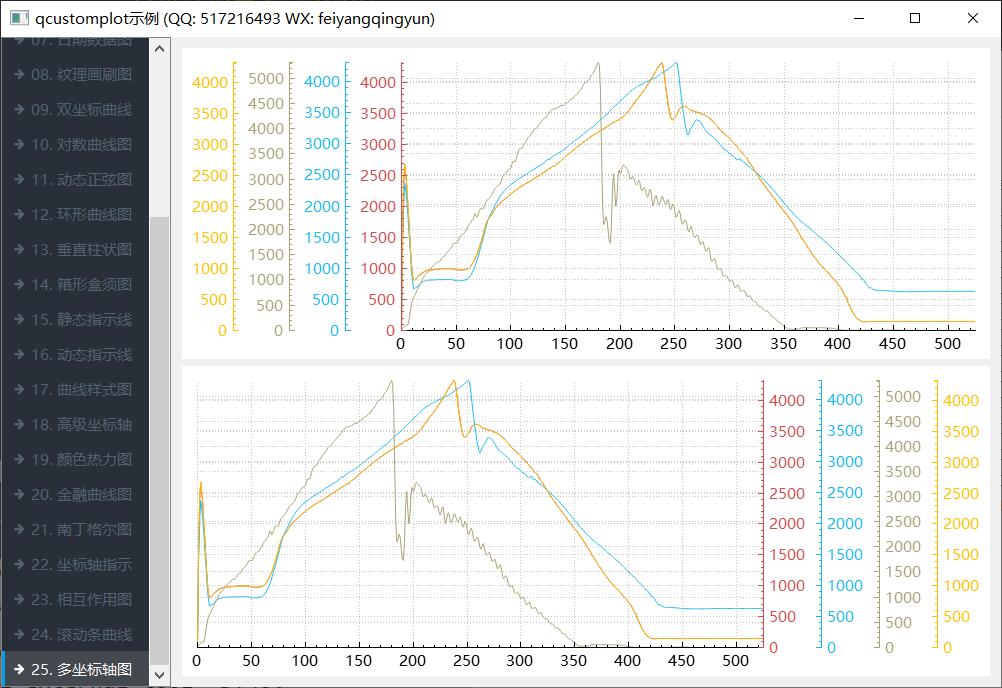Click the sidebar scrollbar up arrow

[159, 47]
